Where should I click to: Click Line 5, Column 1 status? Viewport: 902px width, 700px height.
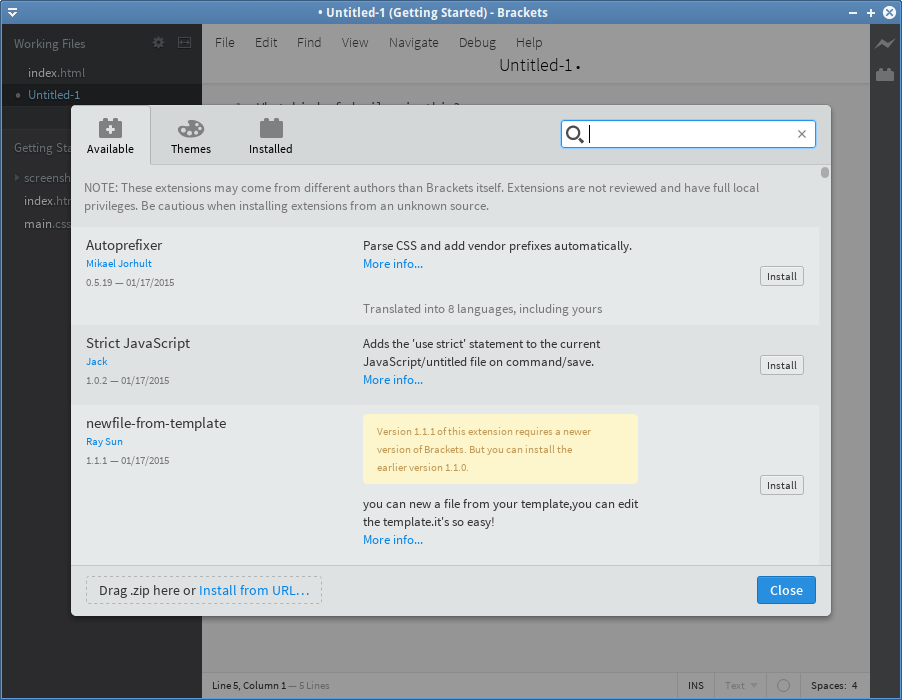pos(249,686)
